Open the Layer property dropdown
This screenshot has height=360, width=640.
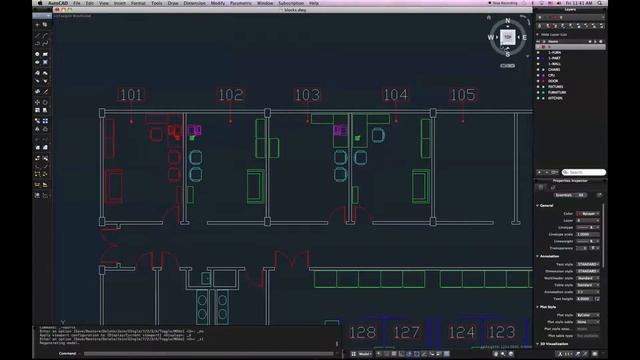click(588, 220)
